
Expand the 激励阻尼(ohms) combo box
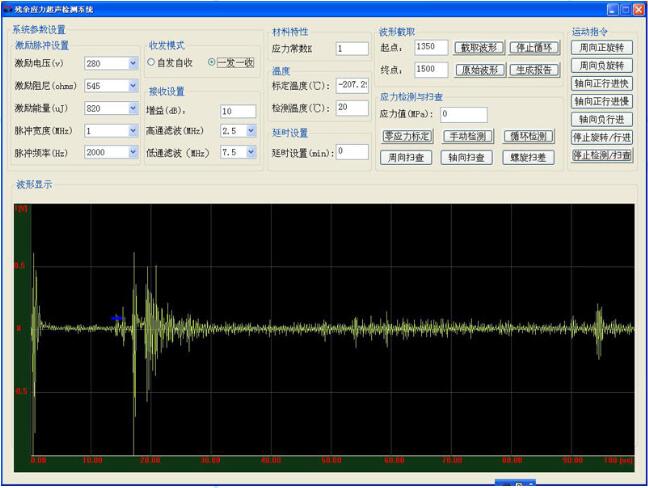point(133,86)
